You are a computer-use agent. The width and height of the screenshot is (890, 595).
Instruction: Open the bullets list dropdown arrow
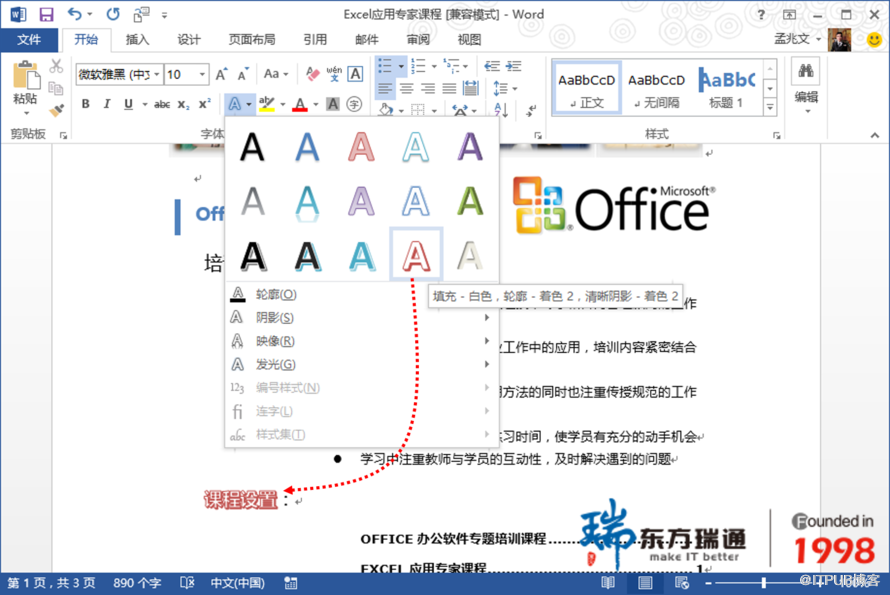click(401, 66)
